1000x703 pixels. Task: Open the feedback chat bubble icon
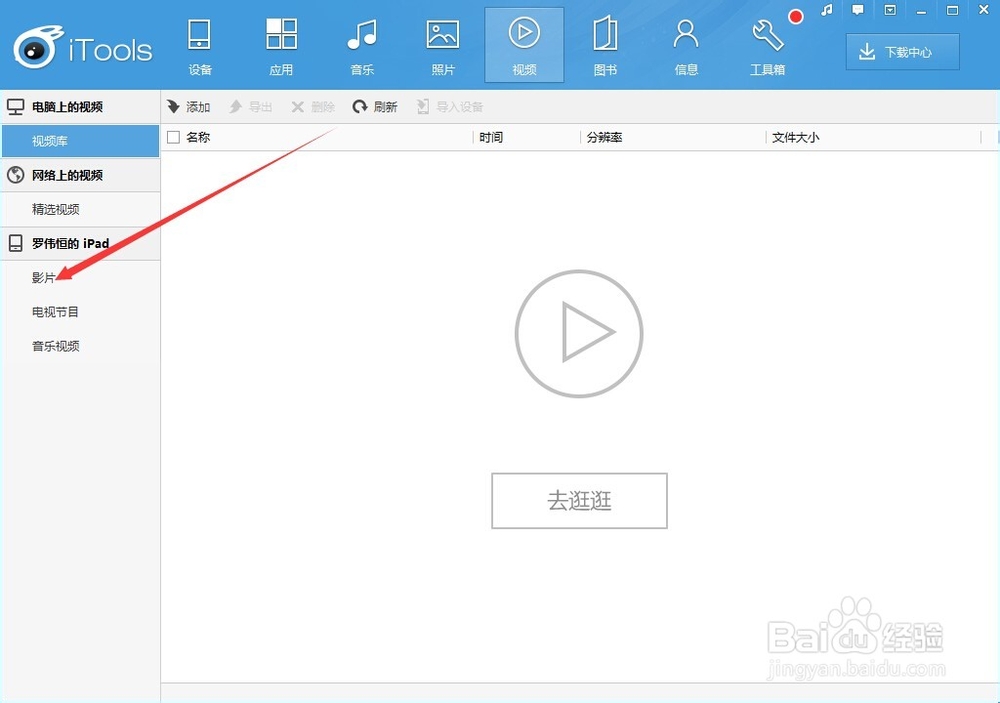point(858,10)
